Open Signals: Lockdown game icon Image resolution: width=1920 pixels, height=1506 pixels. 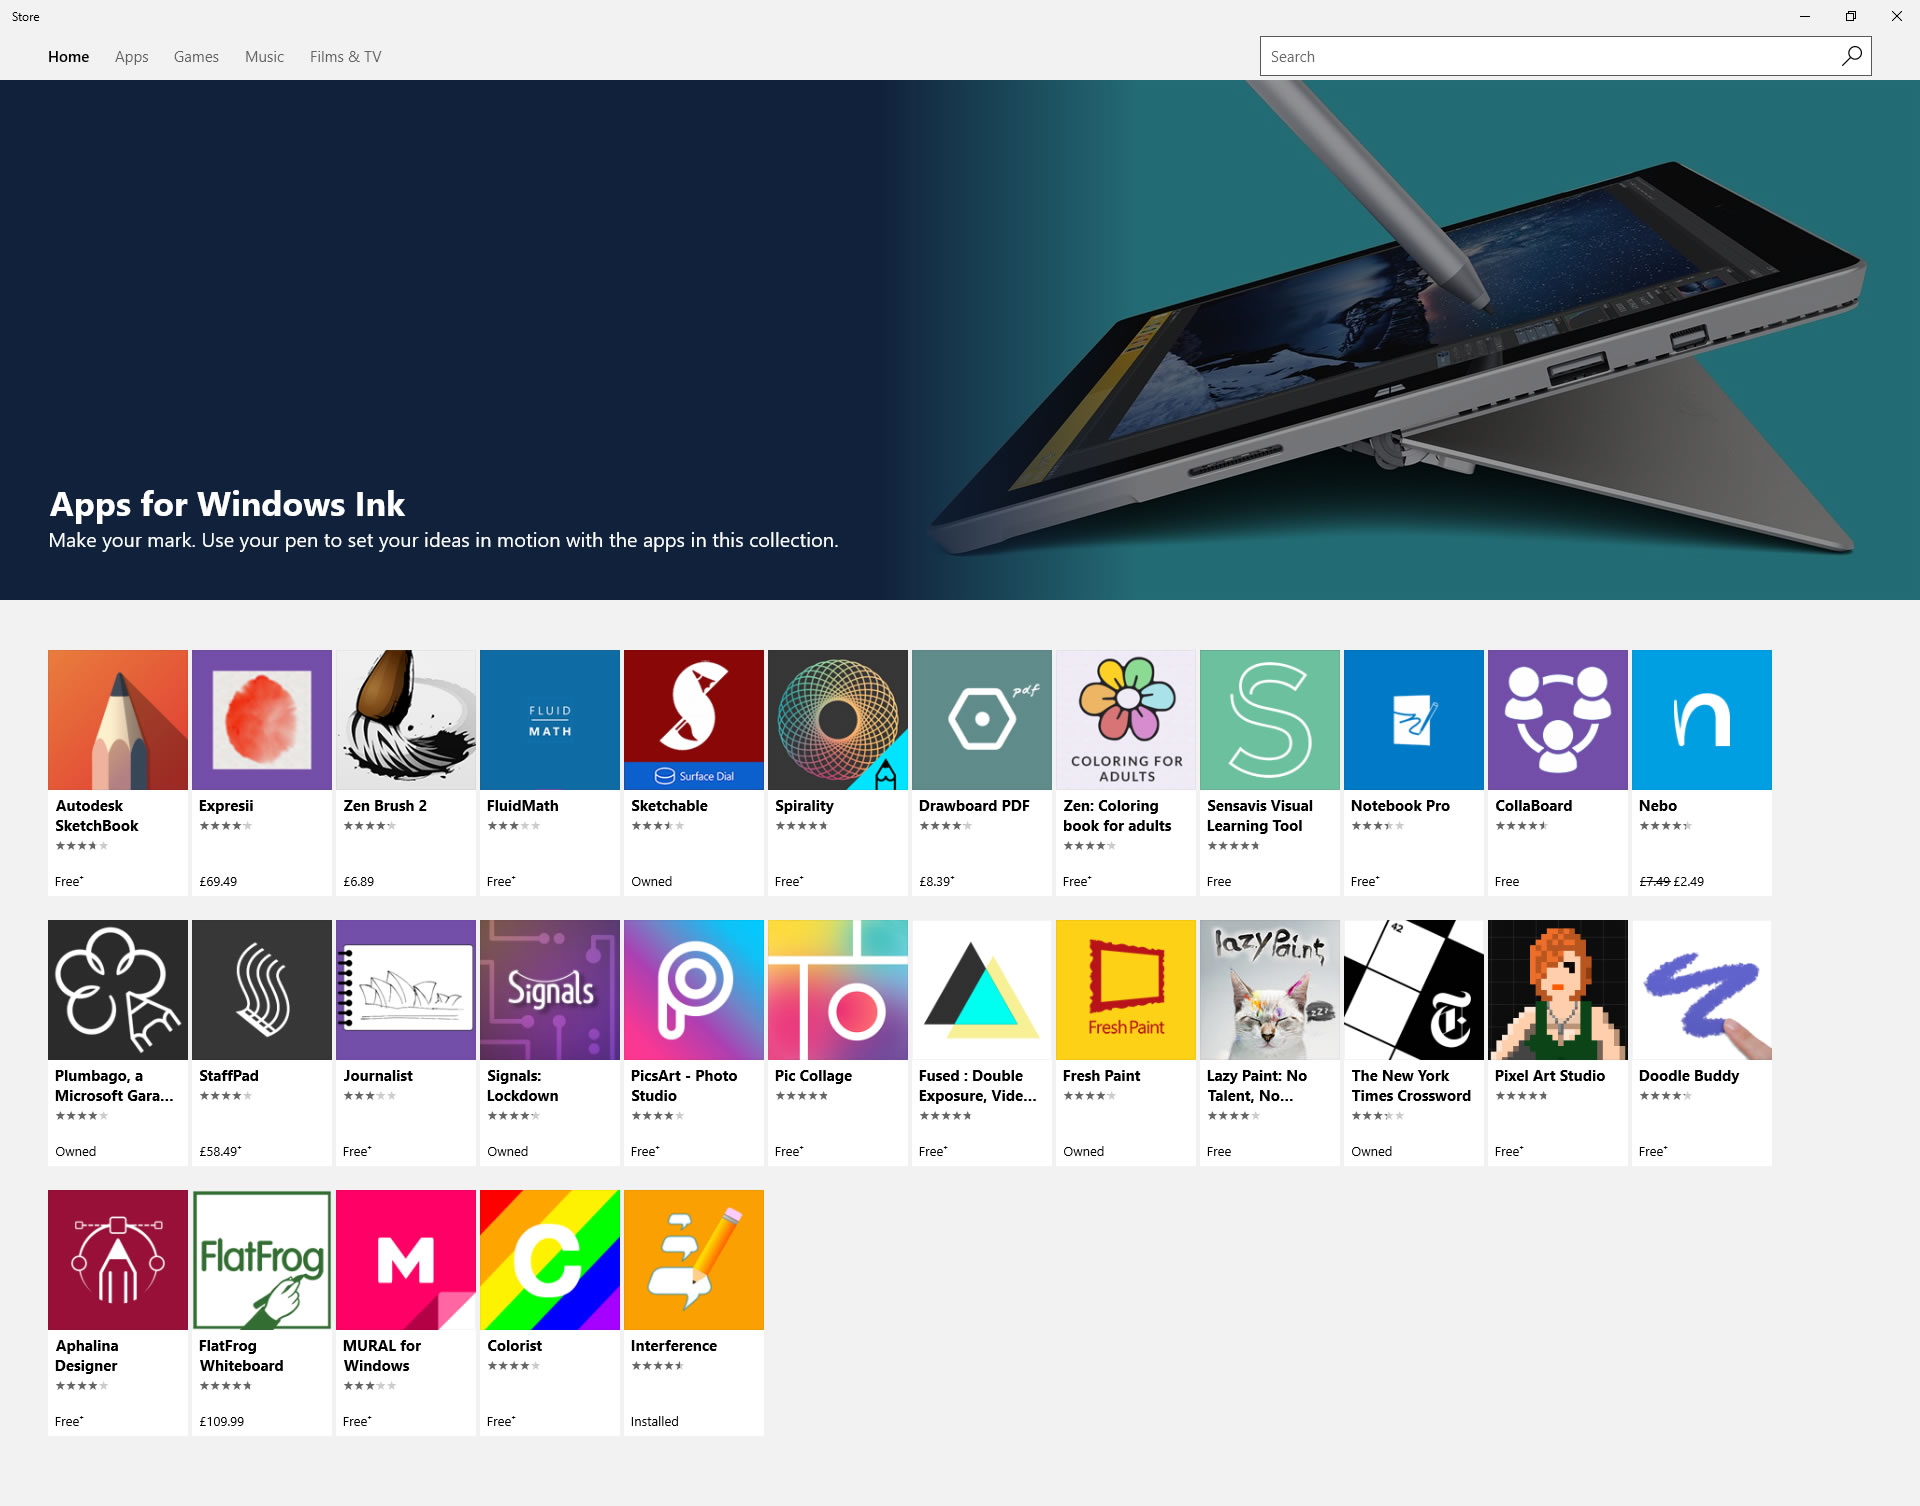[550, 990]
